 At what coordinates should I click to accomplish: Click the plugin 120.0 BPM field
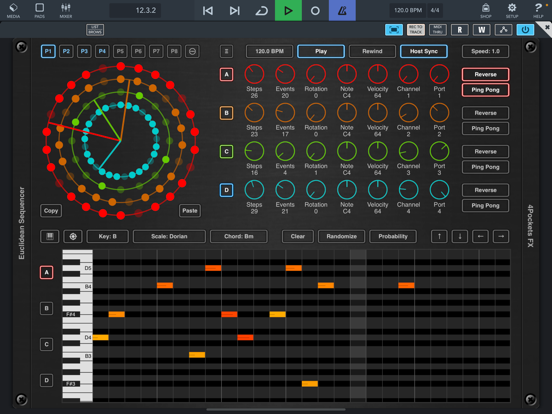click(x=269, y=51)
